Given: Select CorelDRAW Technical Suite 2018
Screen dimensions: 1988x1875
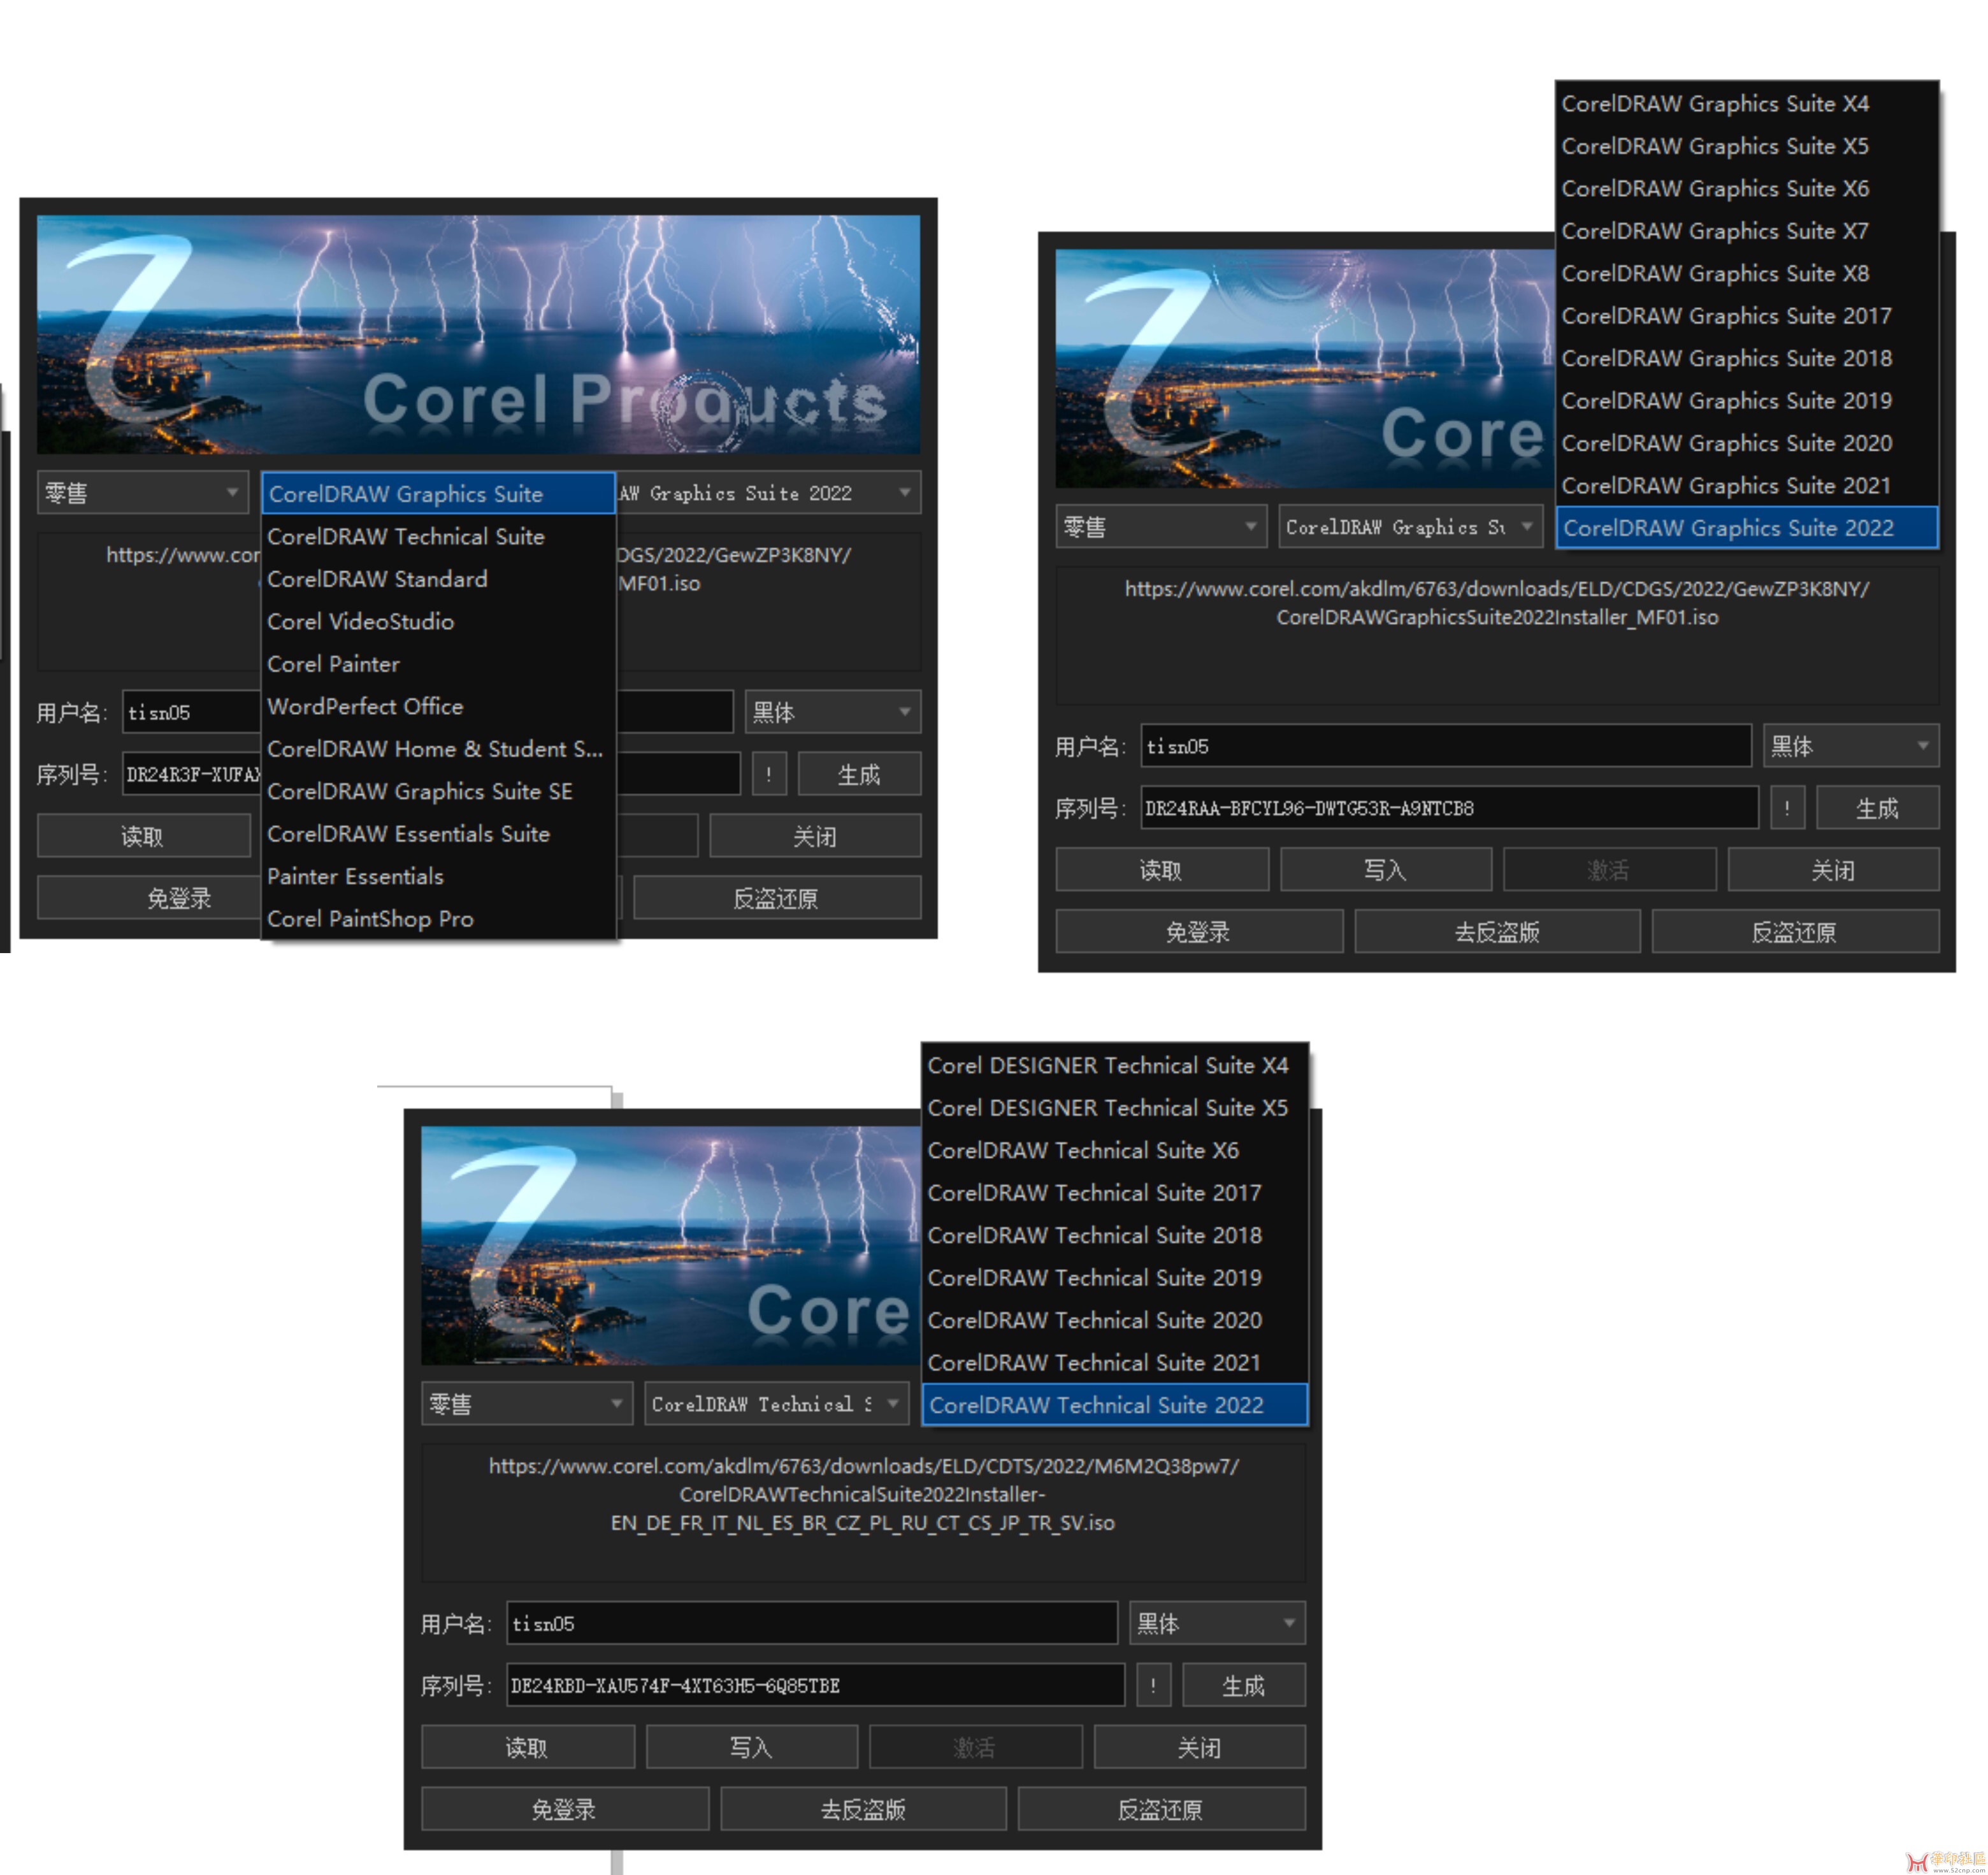Looking at the screenshot, I should pos(1115,1235).
